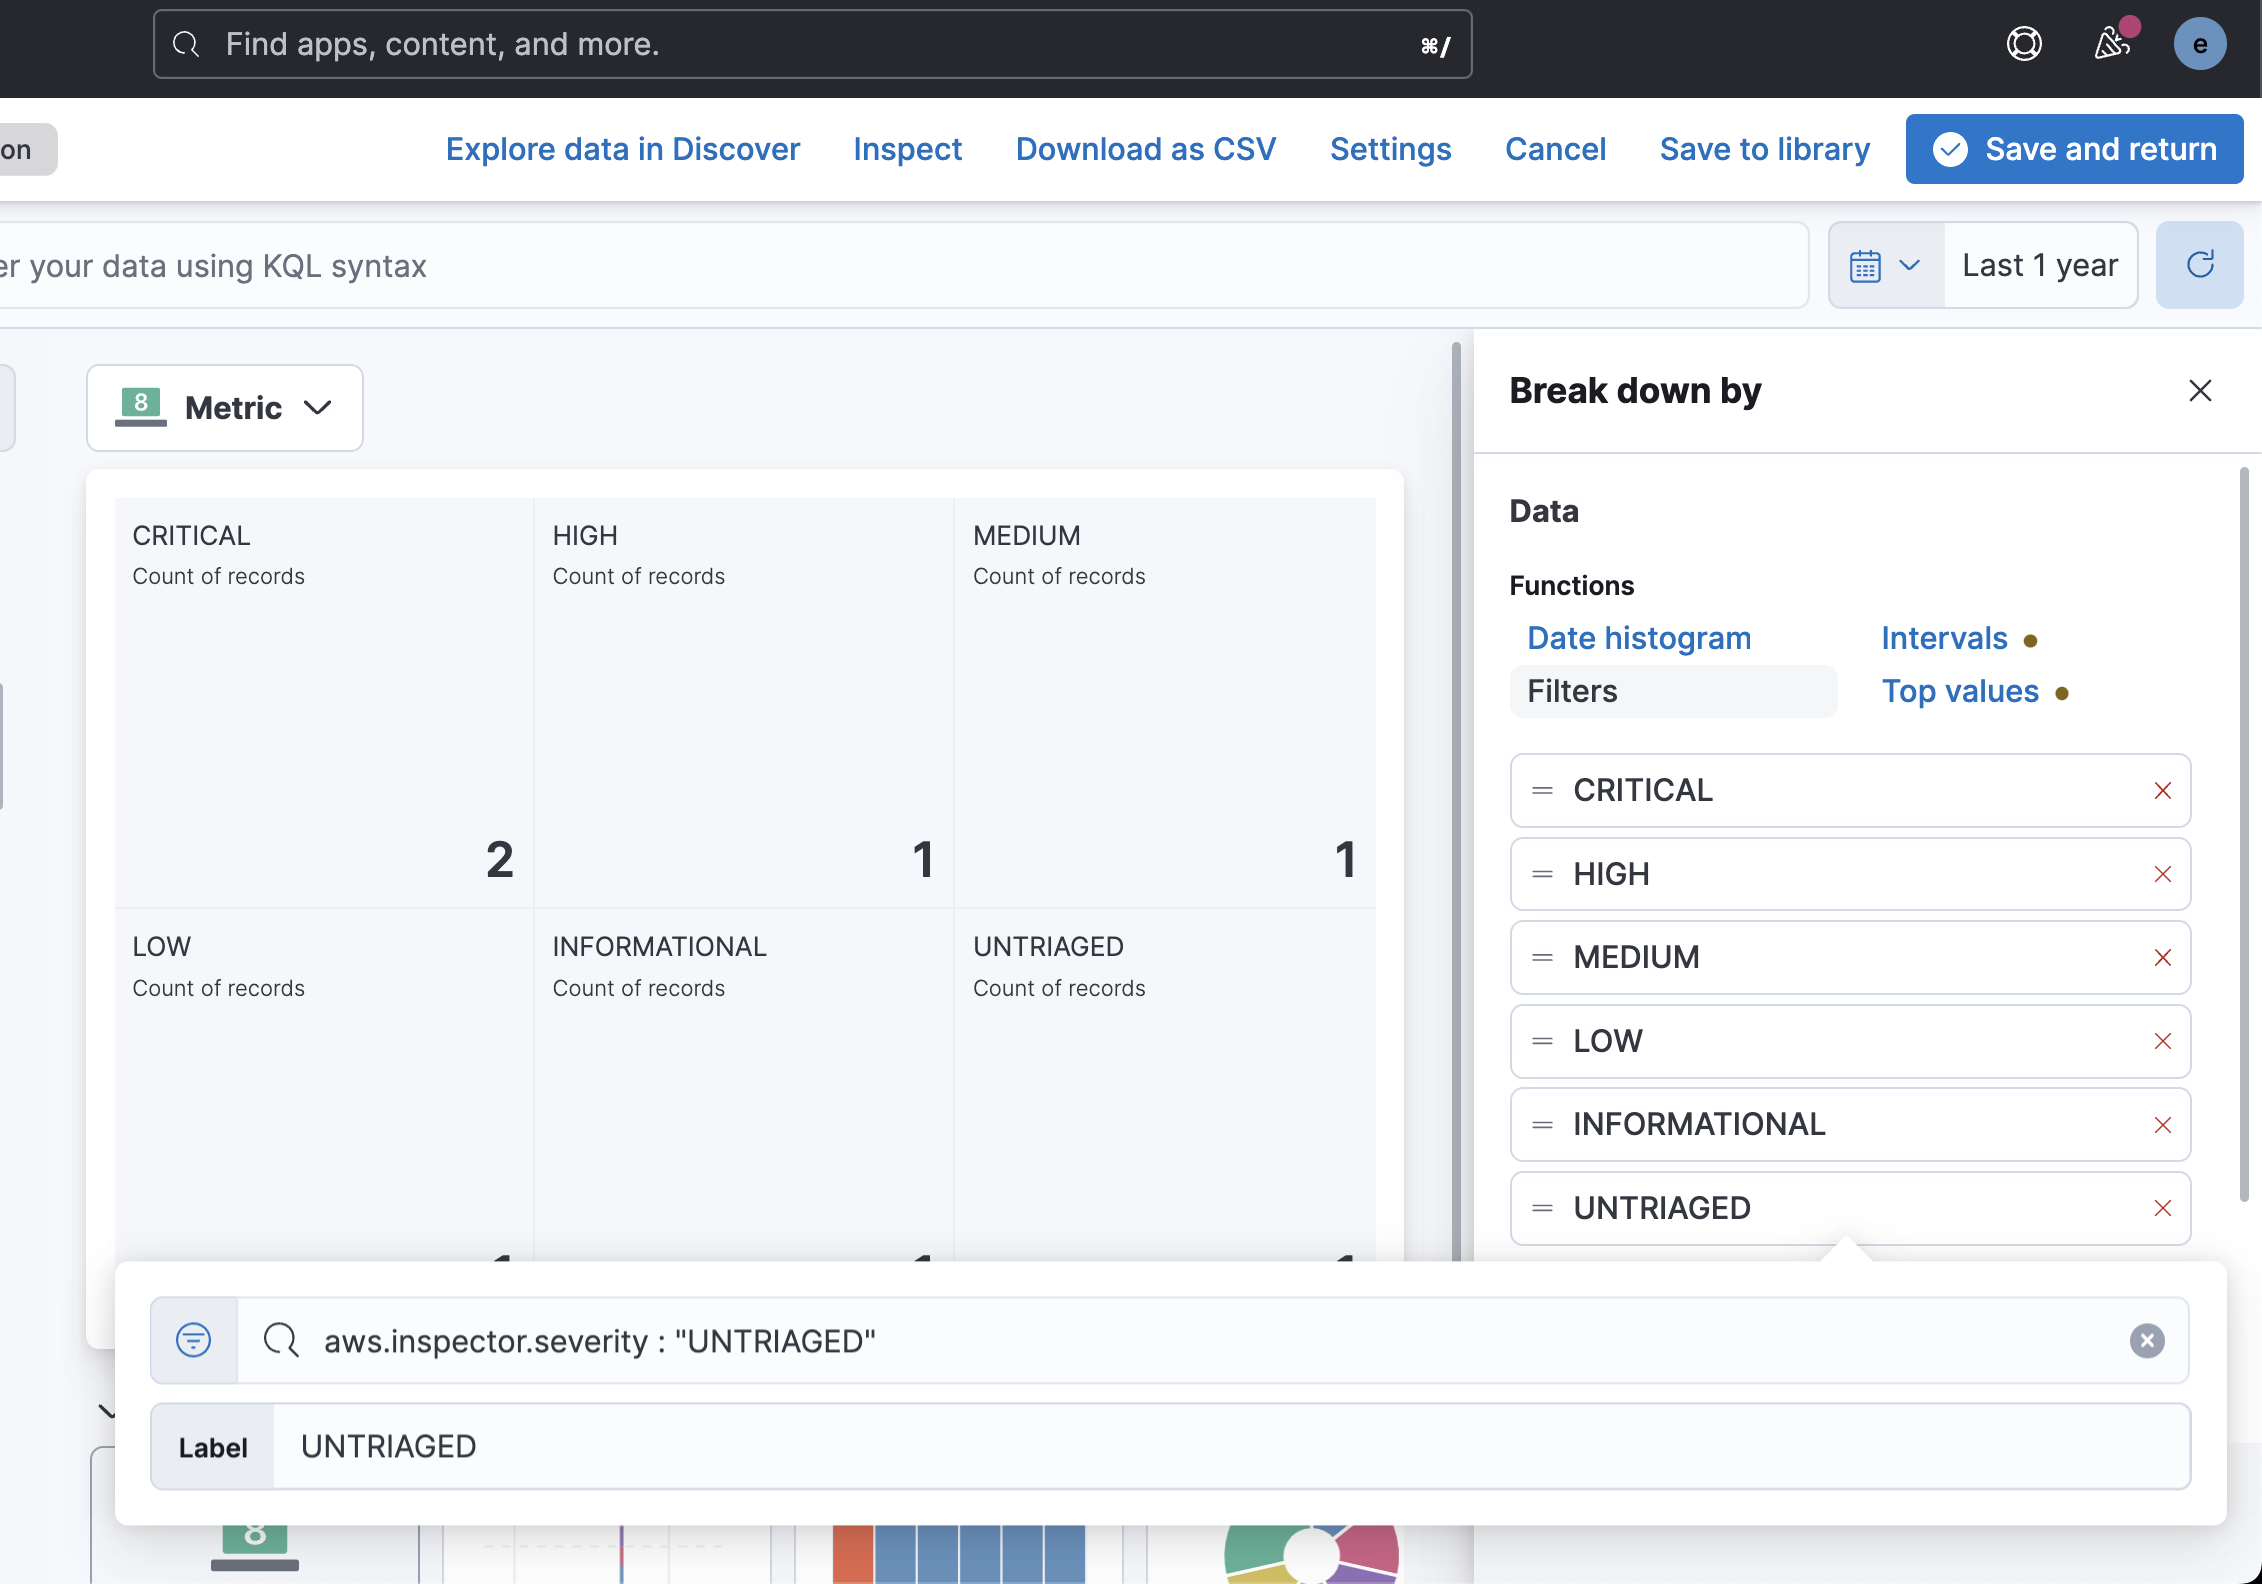Image resolution: width=2262 pixels, height=1584 pixels.
Task: Click the user avatar e
Action: (2199, 44)
